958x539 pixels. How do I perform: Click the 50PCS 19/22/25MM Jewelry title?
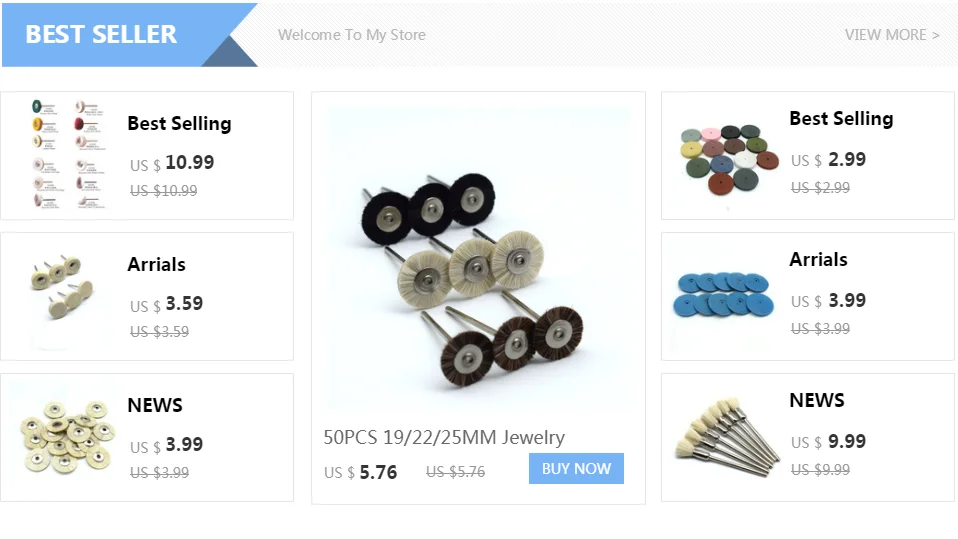click(x=444, y=438)
